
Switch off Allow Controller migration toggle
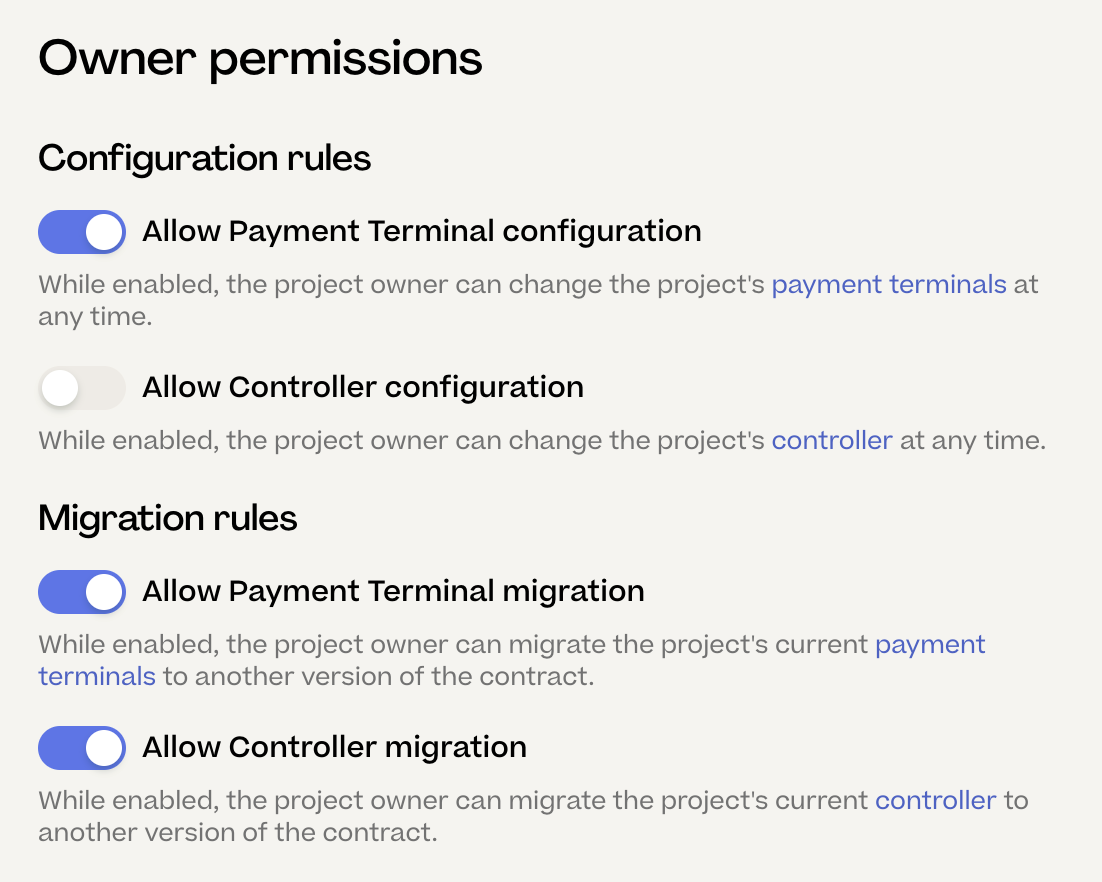click(x=82, y=748)
